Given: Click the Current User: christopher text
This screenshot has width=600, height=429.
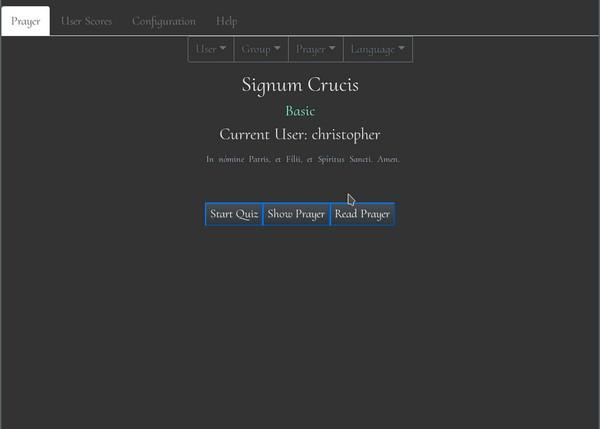Looking at the screenshot, I should coord(300,135).
